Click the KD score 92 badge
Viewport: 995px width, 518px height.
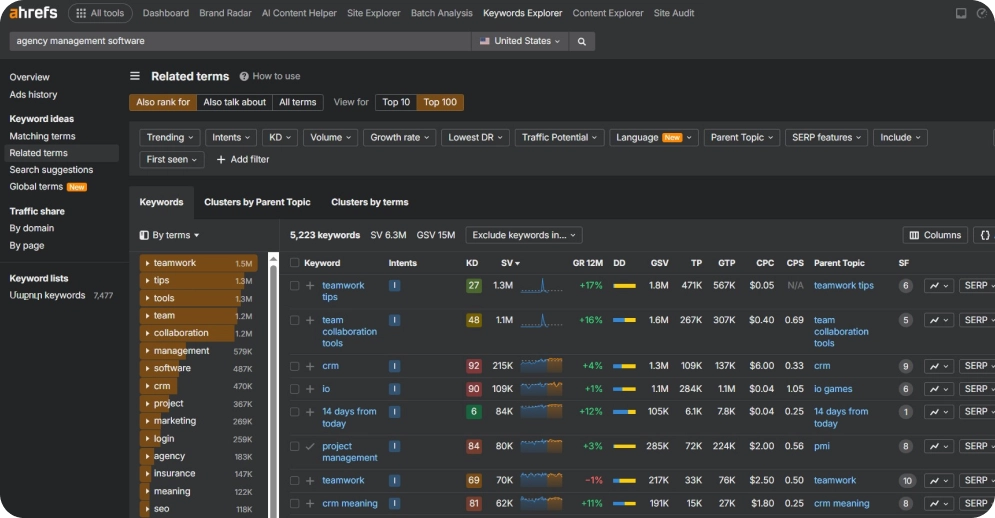click(473, 366)
